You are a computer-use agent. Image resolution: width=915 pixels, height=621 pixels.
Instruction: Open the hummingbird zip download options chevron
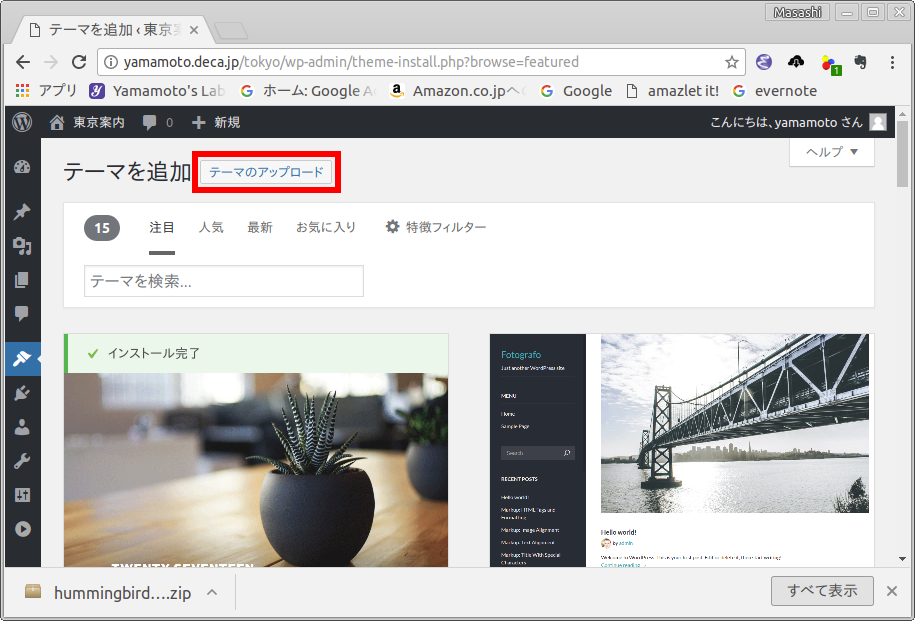212,592
